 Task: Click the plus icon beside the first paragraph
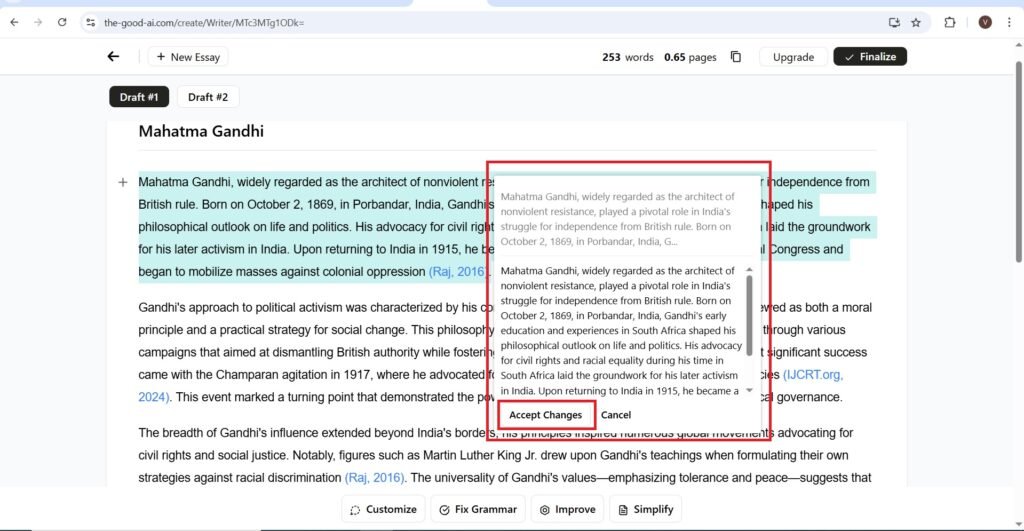(x=122, y=183)
